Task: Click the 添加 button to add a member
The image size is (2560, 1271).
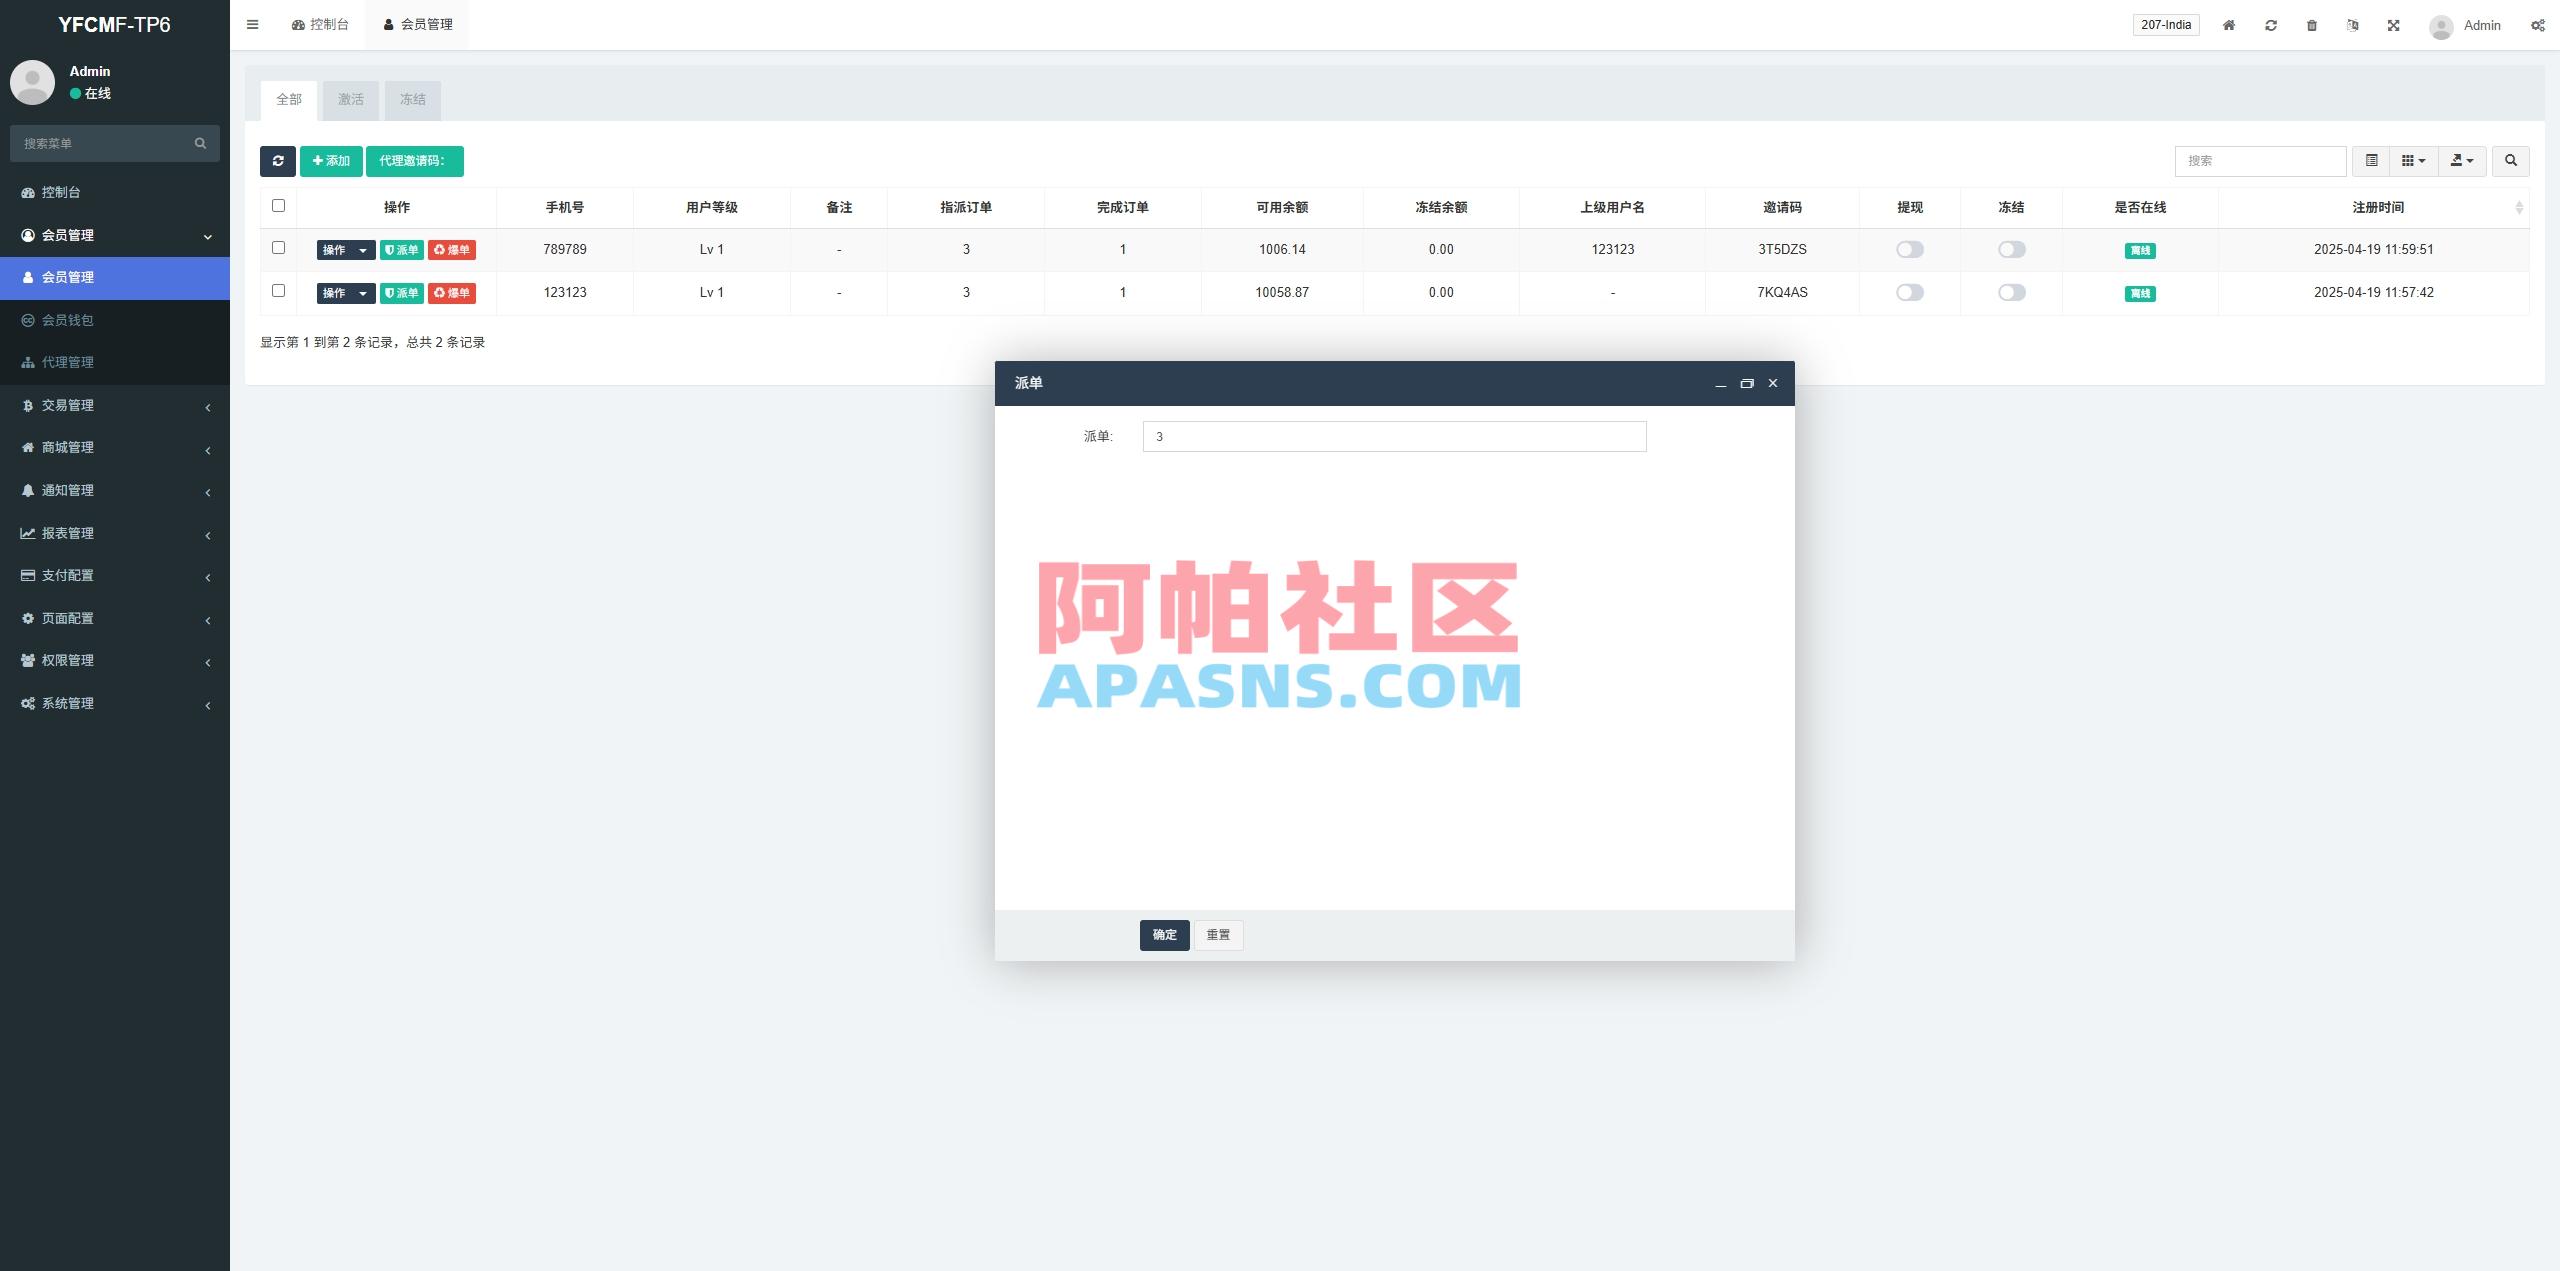Action: (331, 161)
